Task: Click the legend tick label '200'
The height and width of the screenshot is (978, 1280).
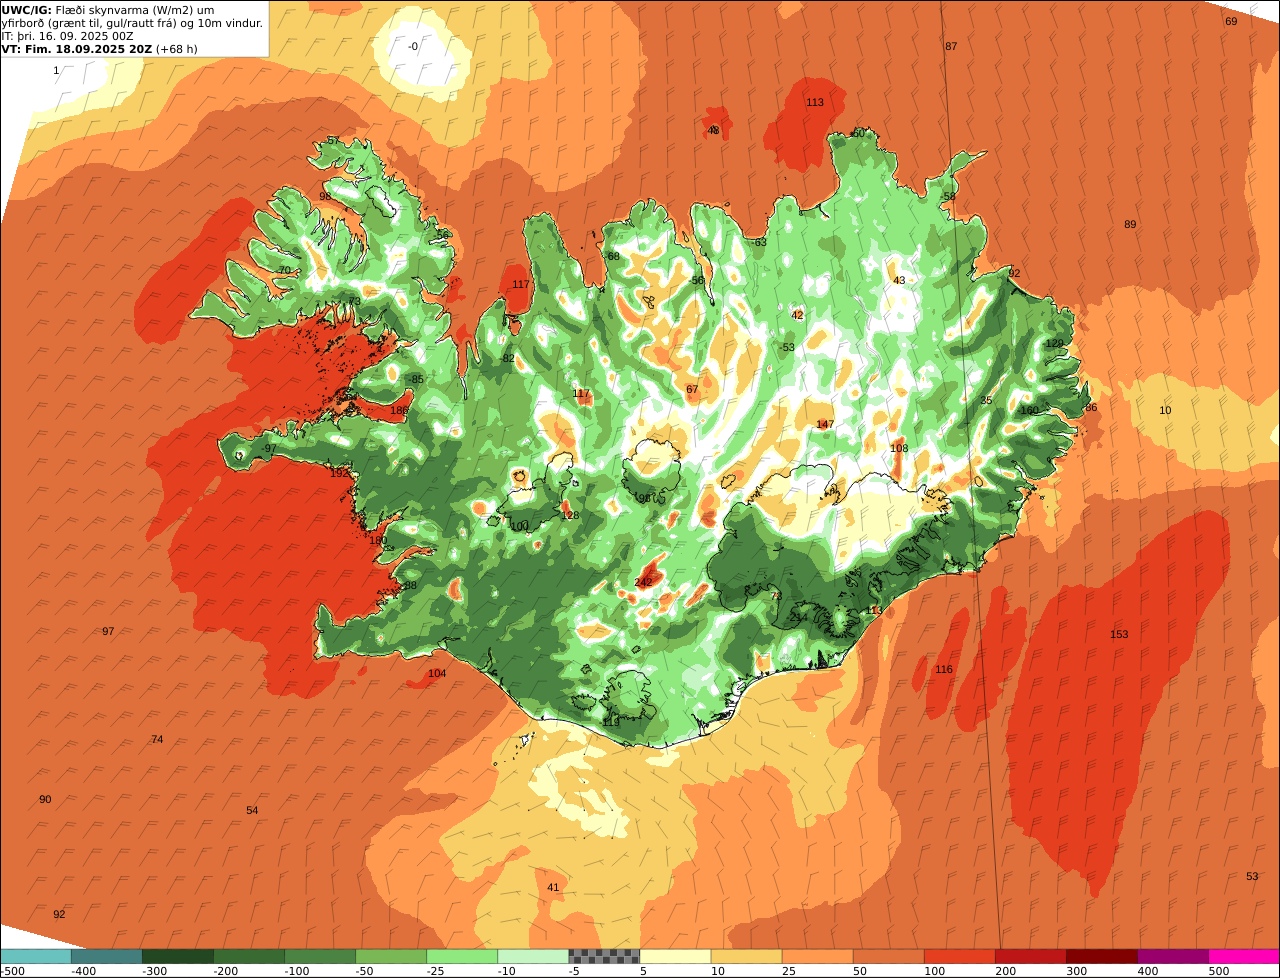Action: tap(1005, 971)
